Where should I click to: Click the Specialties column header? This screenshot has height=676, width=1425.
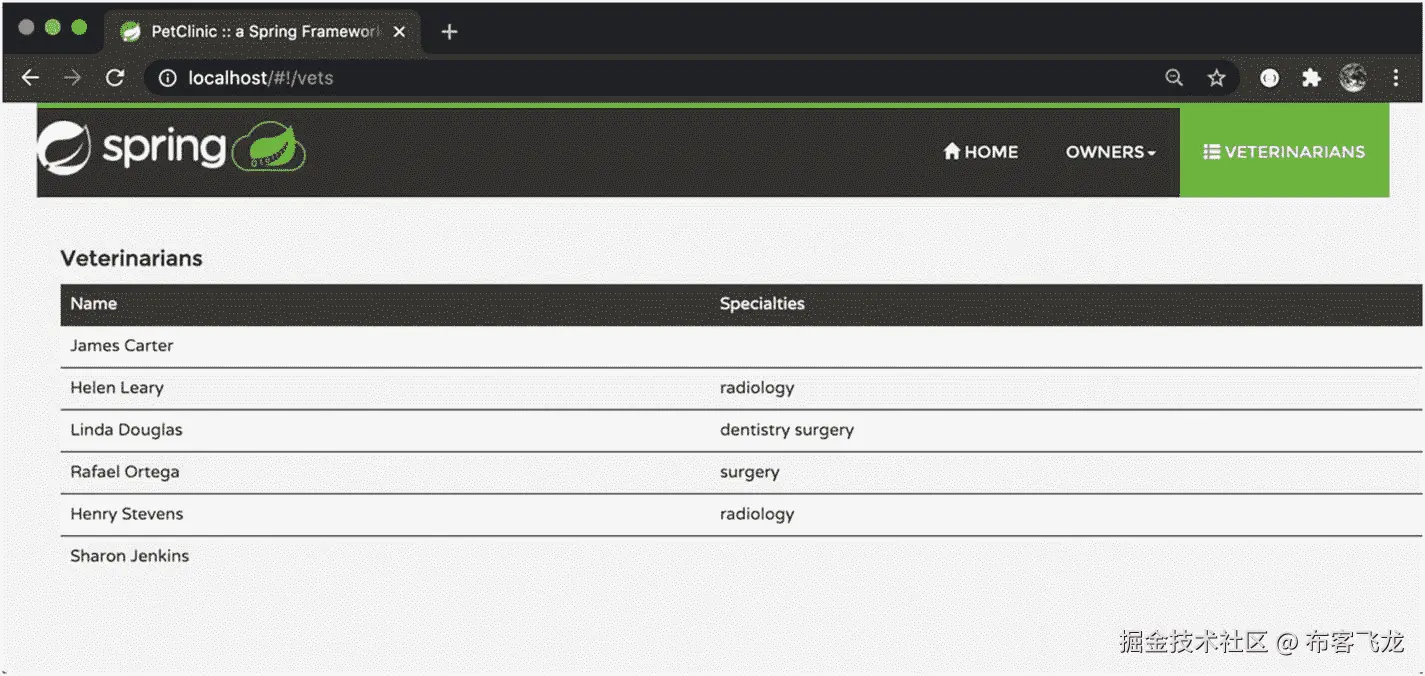[762, 304]
